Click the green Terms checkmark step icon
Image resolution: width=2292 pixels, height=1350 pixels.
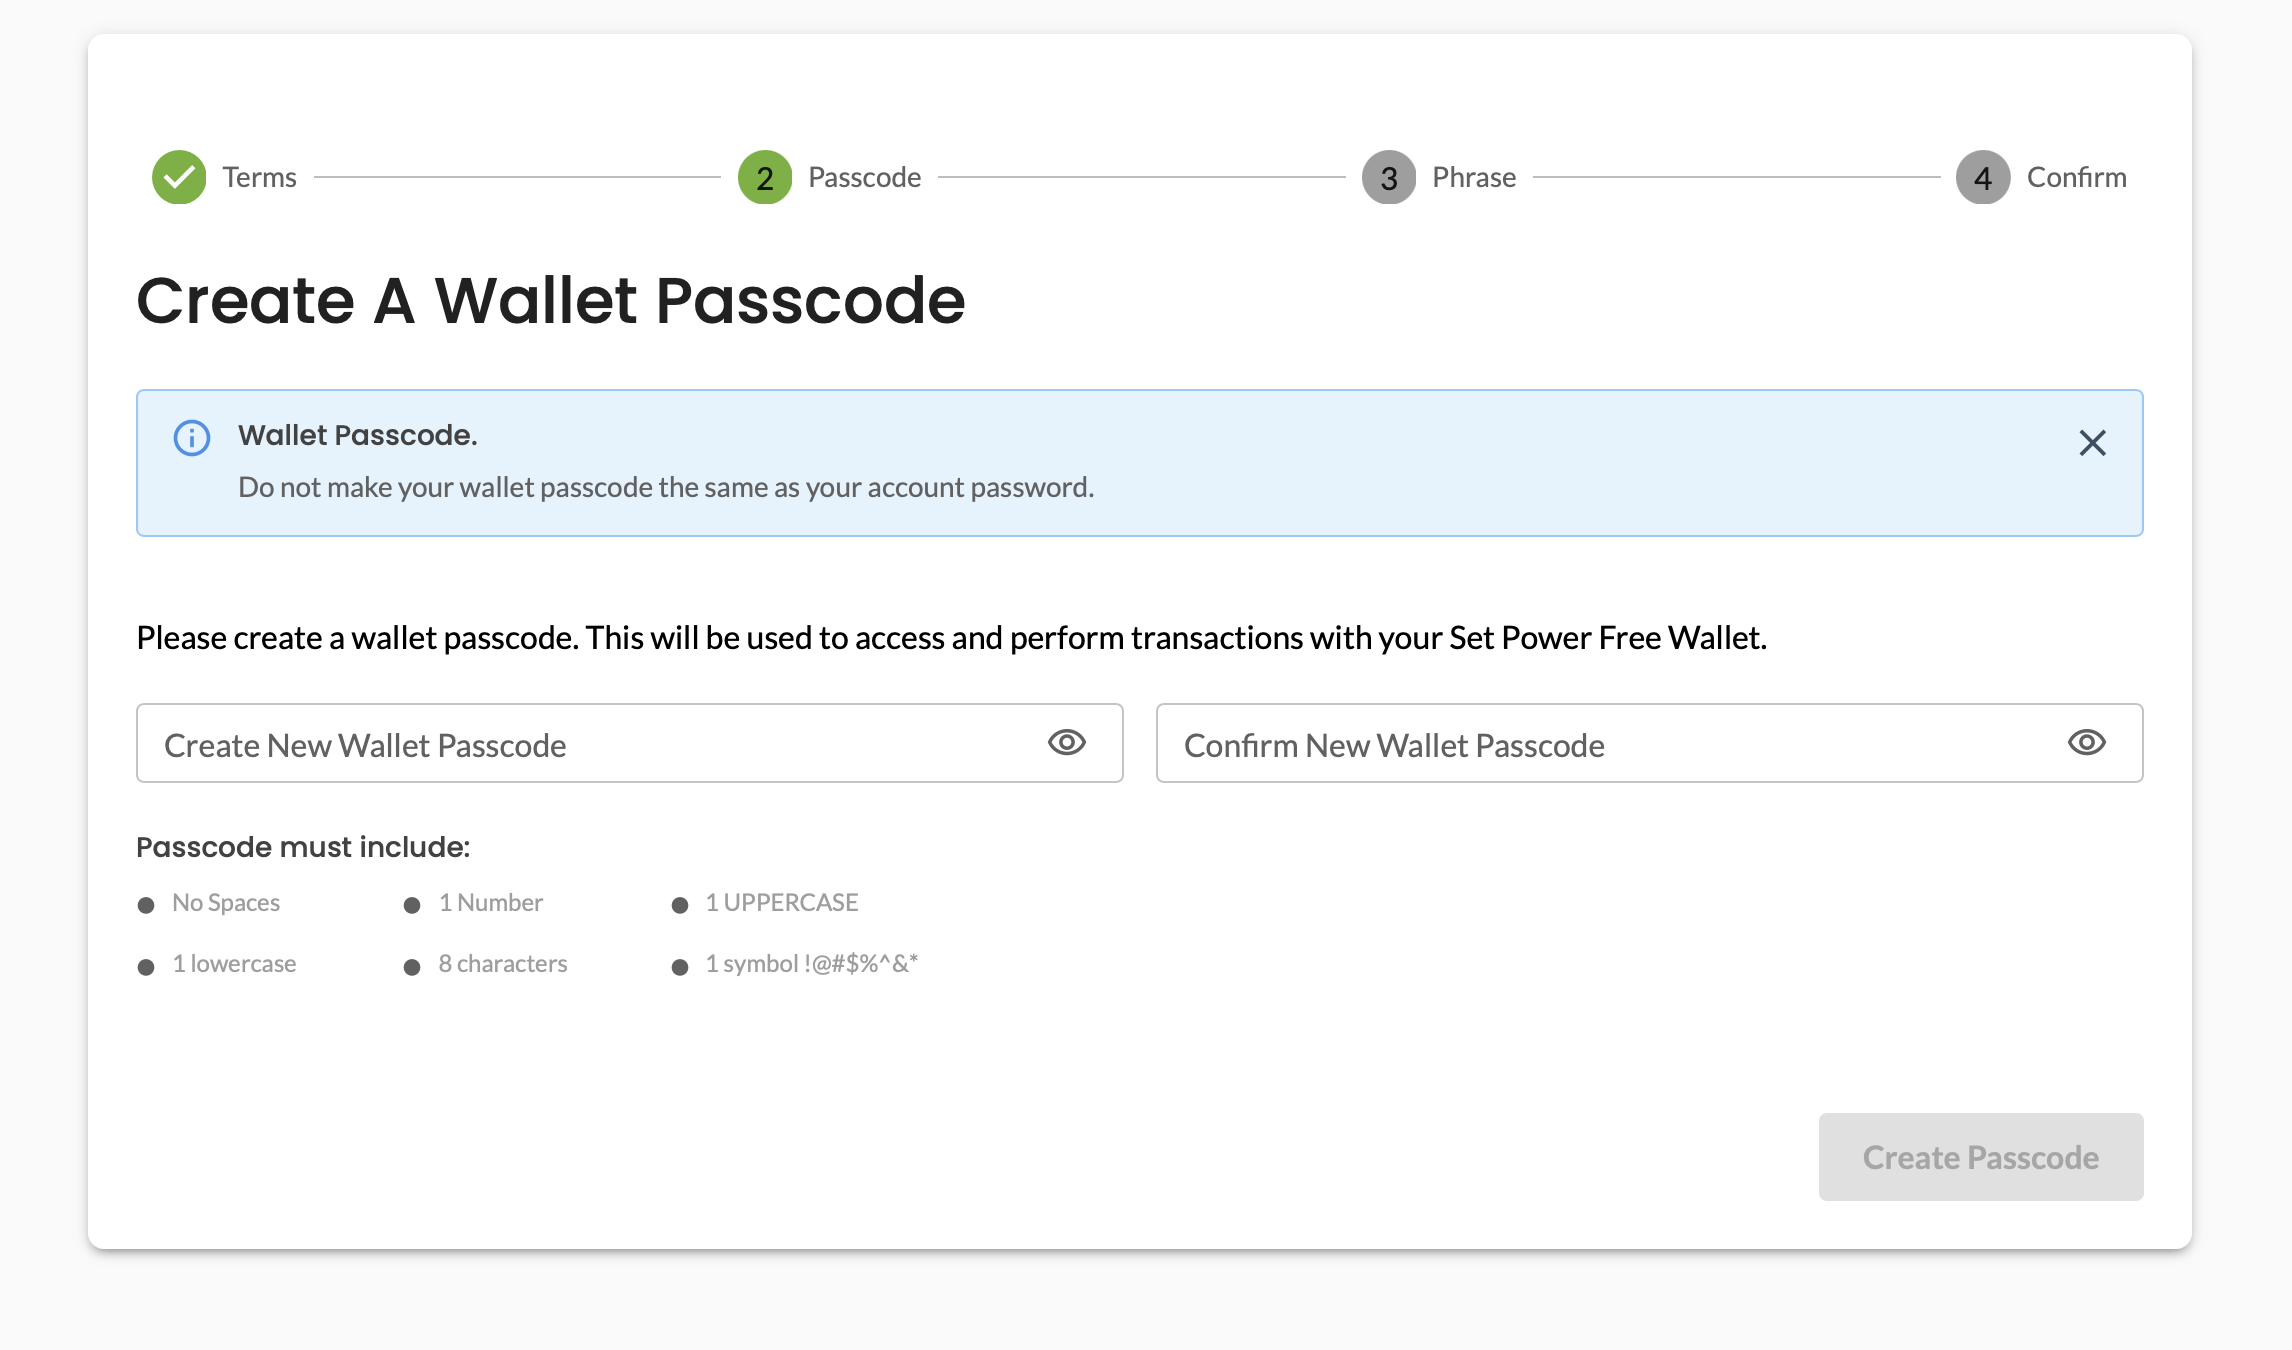click(x=179, y=177)
